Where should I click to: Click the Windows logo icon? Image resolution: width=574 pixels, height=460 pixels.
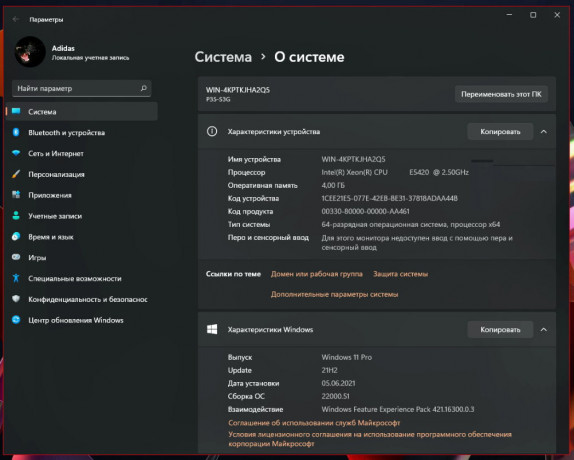pos(212,329)
